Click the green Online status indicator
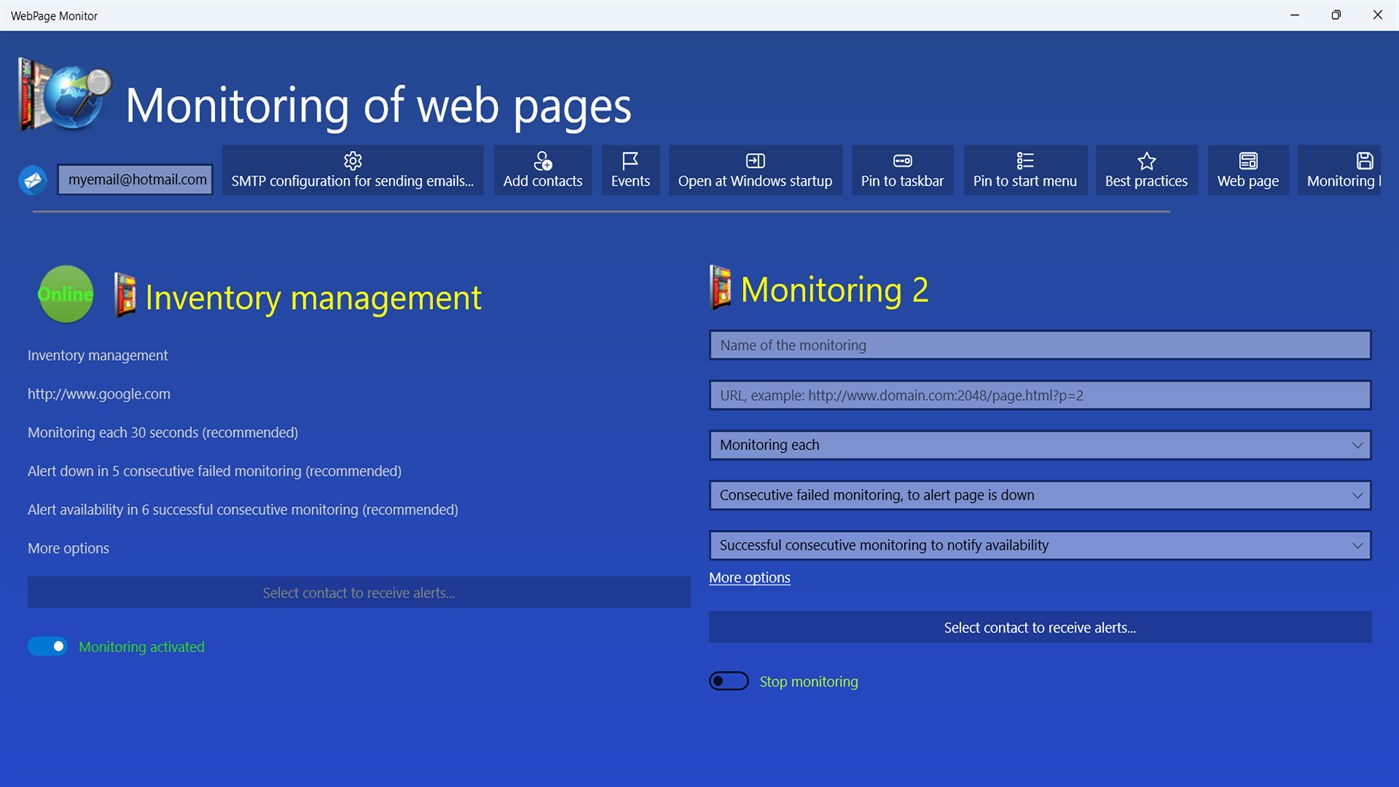 66,294
